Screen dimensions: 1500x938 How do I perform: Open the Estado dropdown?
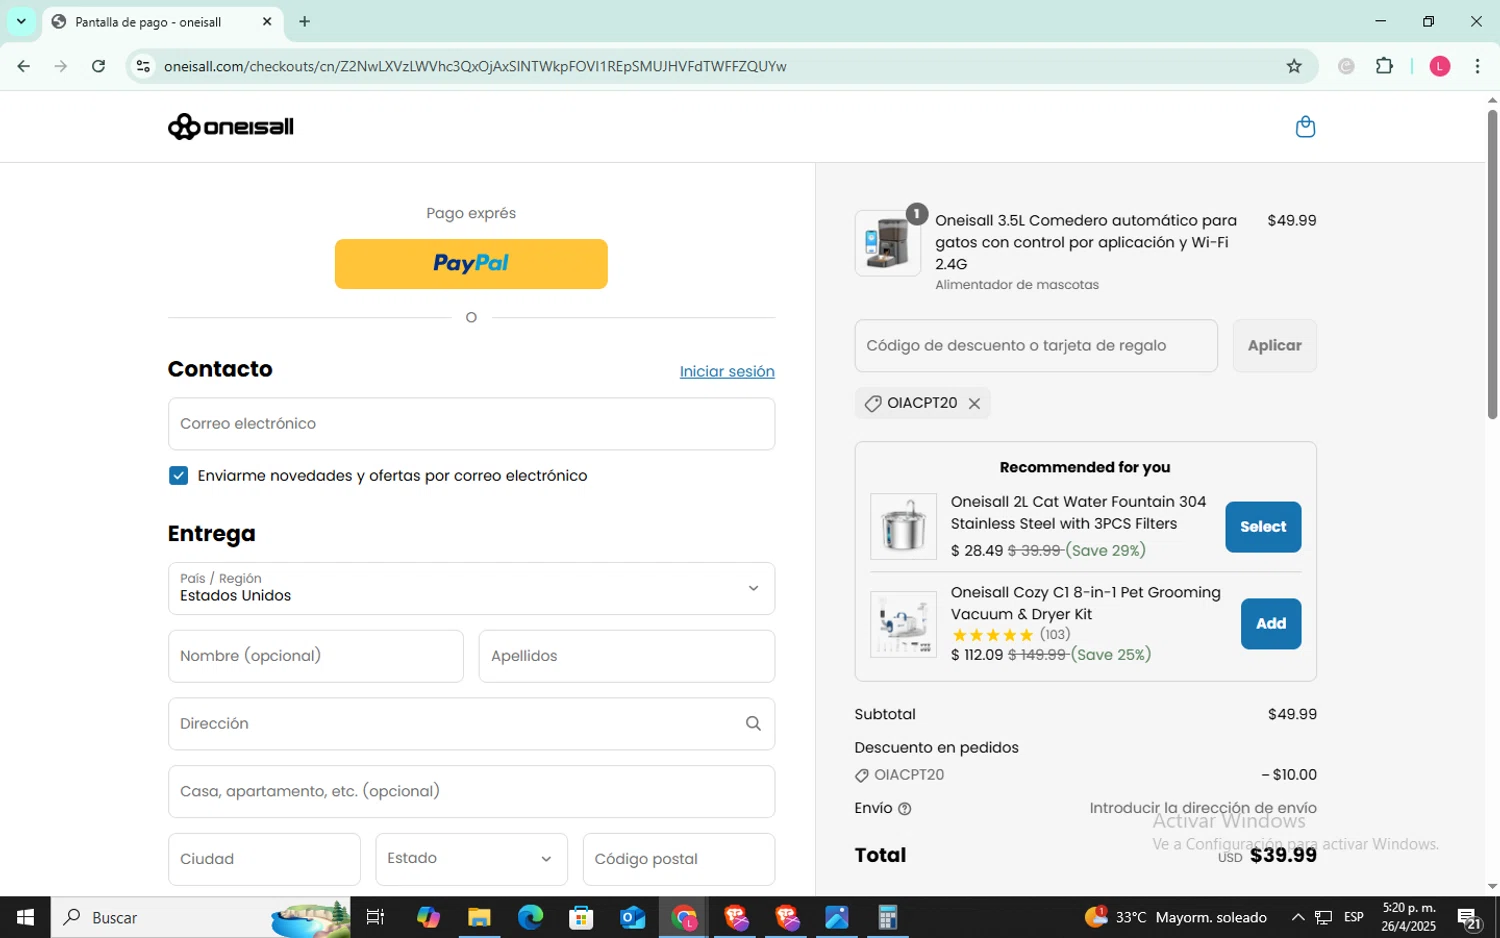471,859
